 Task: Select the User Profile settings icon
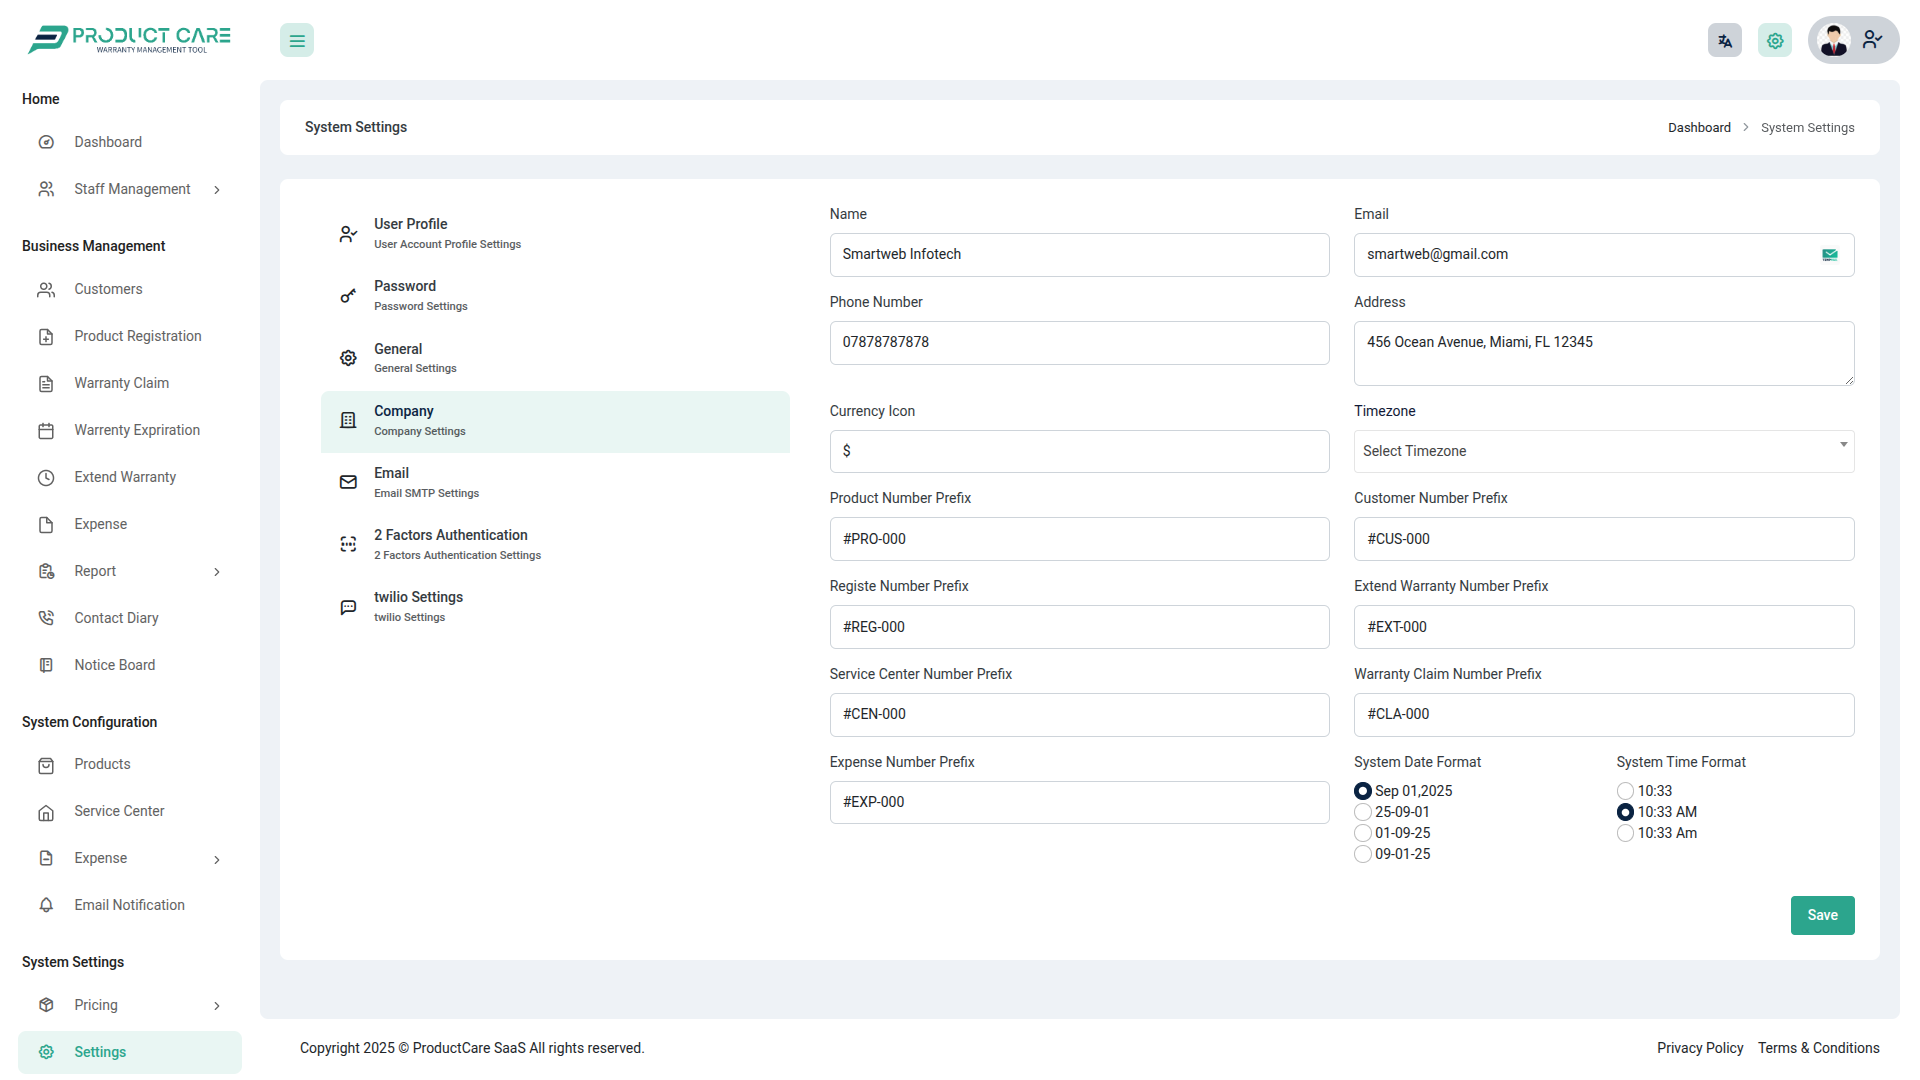347,233
